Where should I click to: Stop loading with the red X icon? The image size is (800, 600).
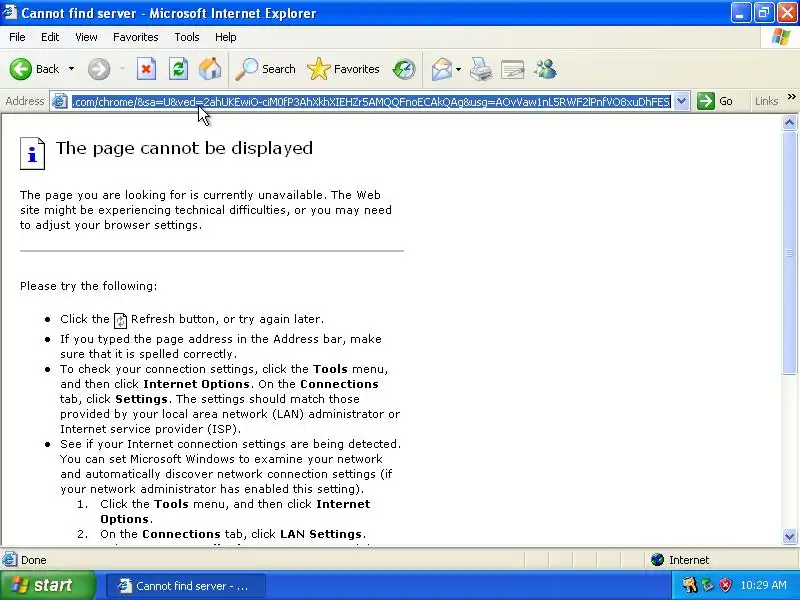tap(146, 69)
